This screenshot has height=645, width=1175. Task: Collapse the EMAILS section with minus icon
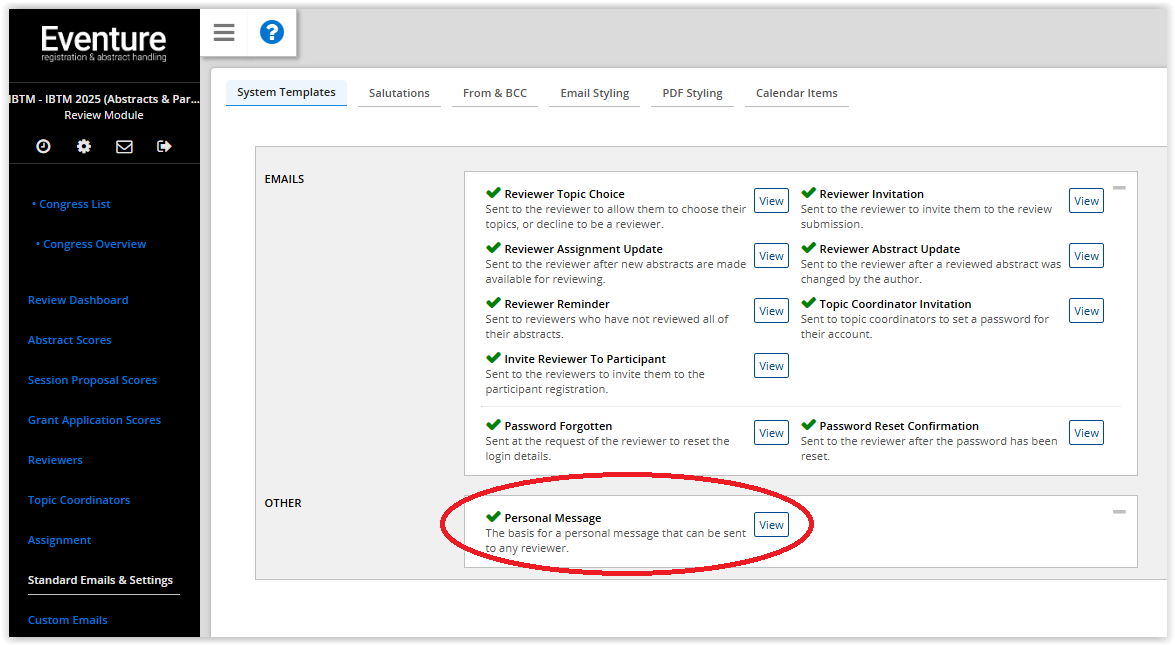click(1119, 188)
